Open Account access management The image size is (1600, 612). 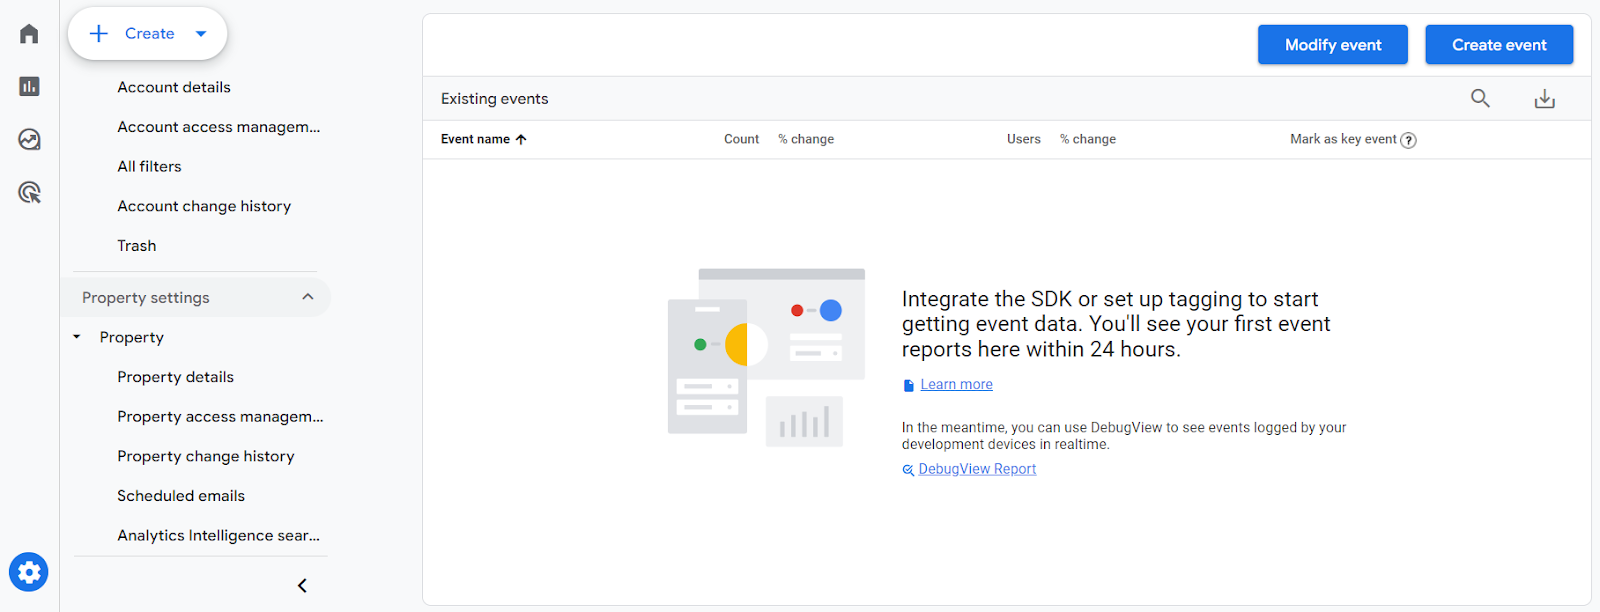(x=219, y=127)
